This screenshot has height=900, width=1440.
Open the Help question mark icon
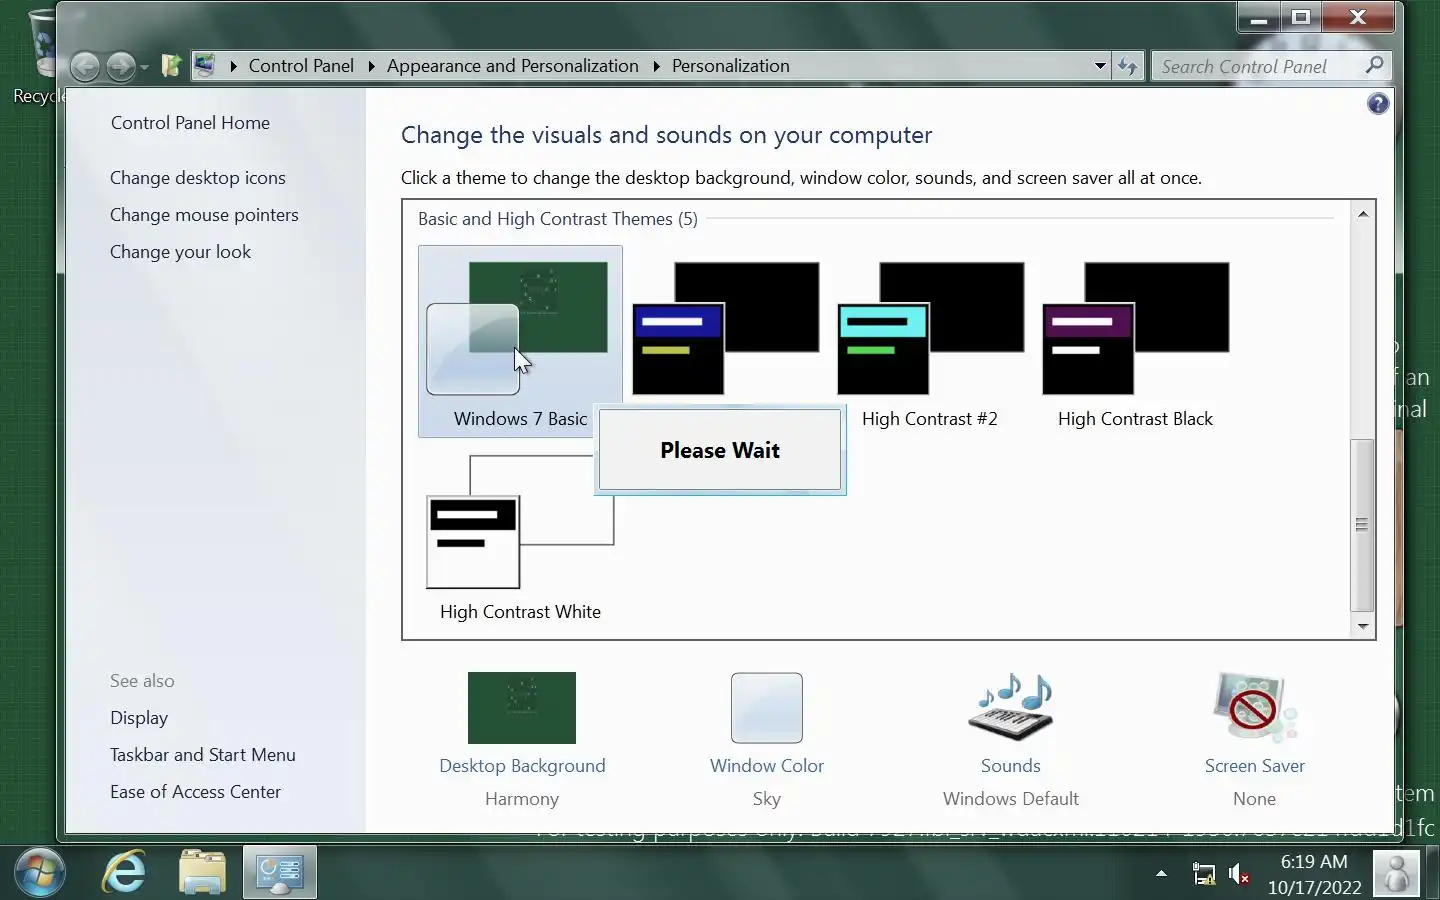pyautogui.click(x=1378, y=104)
